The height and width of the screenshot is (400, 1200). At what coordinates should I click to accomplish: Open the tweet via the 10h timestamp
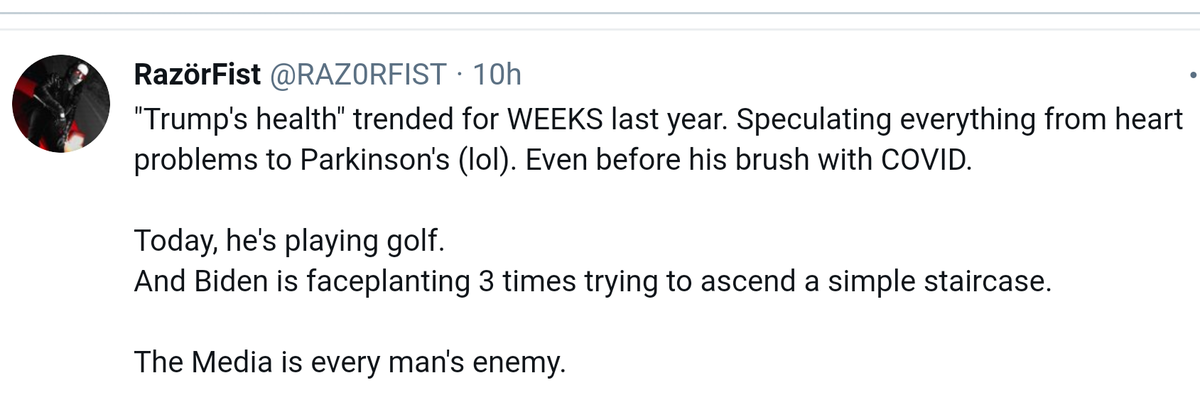(496, 75)
